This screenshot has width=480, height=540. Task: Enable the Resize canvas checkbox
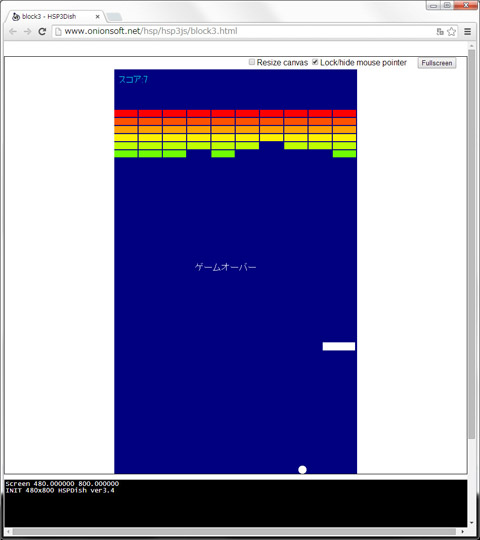click(252, 62)
